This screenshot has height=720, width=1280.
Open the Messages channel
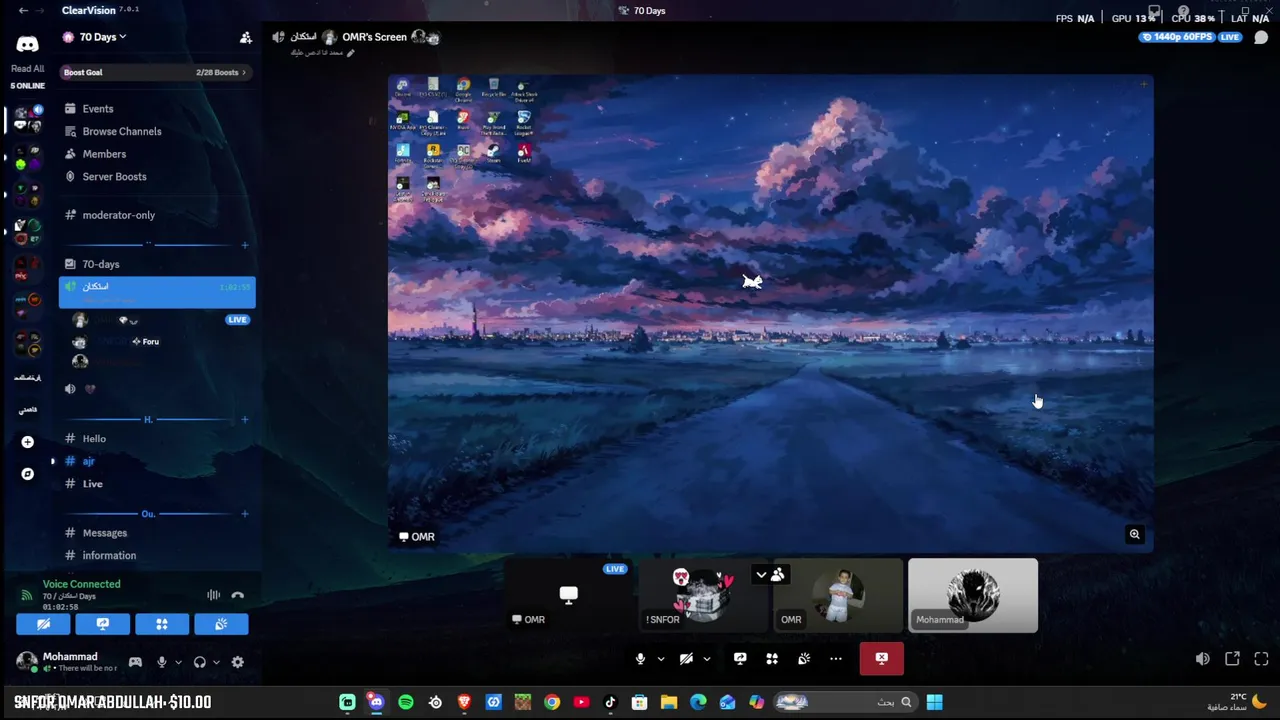[104, 533]
